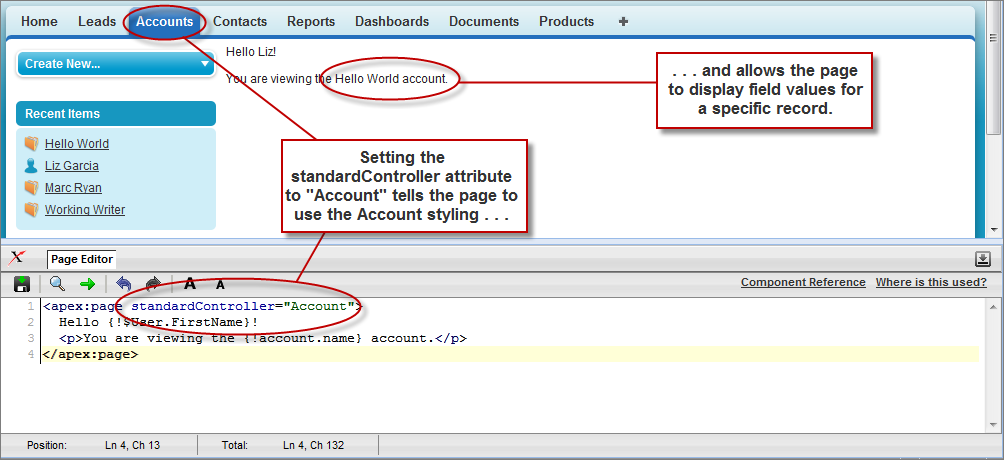Decrease font size with the small A

click(x=220, y=285)
